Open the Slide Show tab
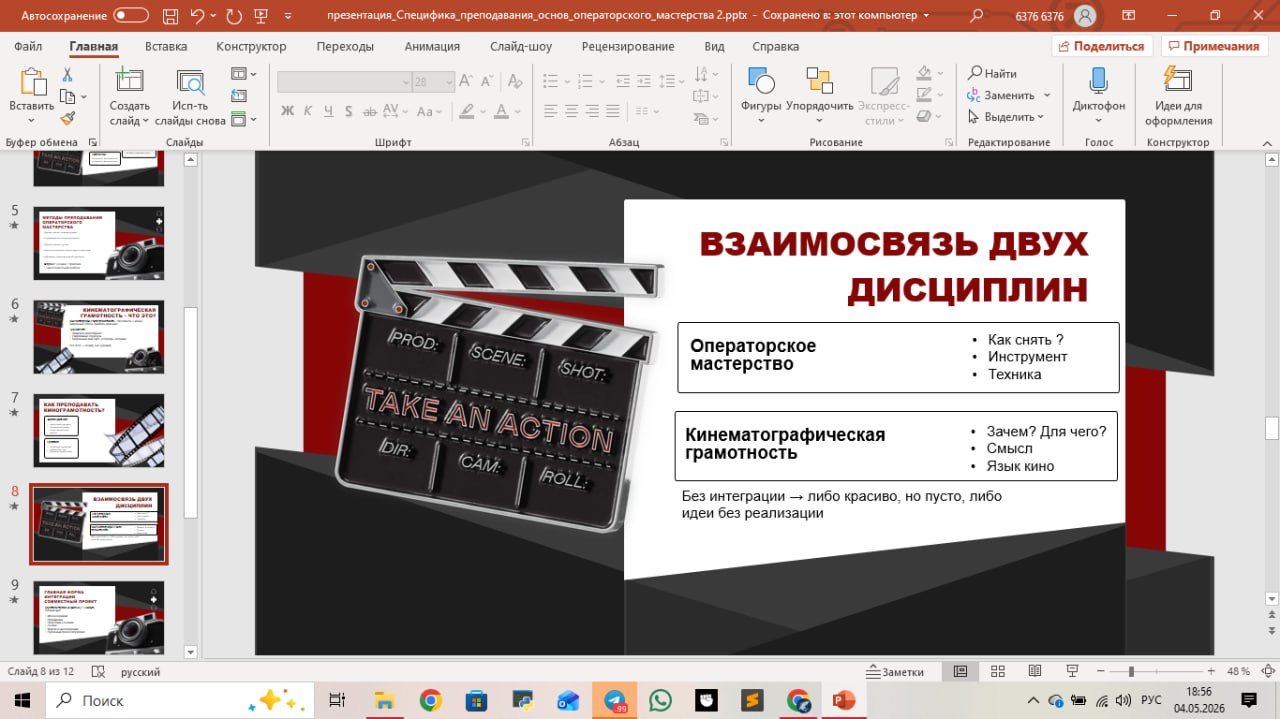The height and width of the screenshot is (719, 1280). (x=521, y=46)
